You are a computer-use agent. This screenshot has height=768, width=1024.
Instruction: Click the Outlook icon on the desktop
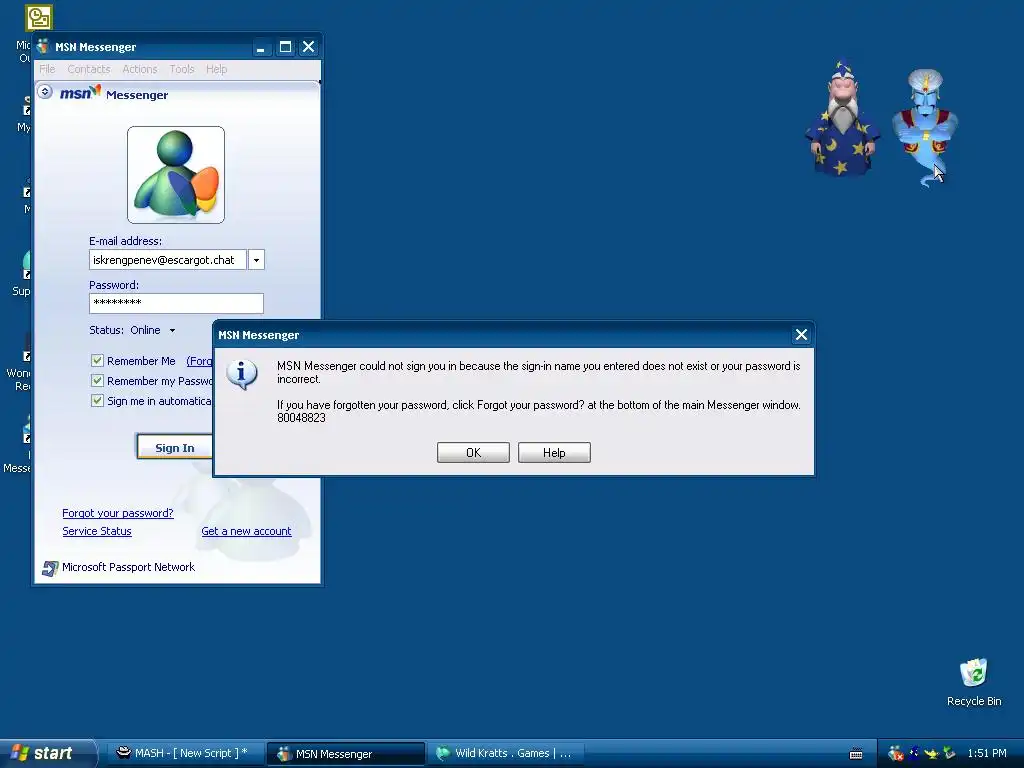point(39,18)
